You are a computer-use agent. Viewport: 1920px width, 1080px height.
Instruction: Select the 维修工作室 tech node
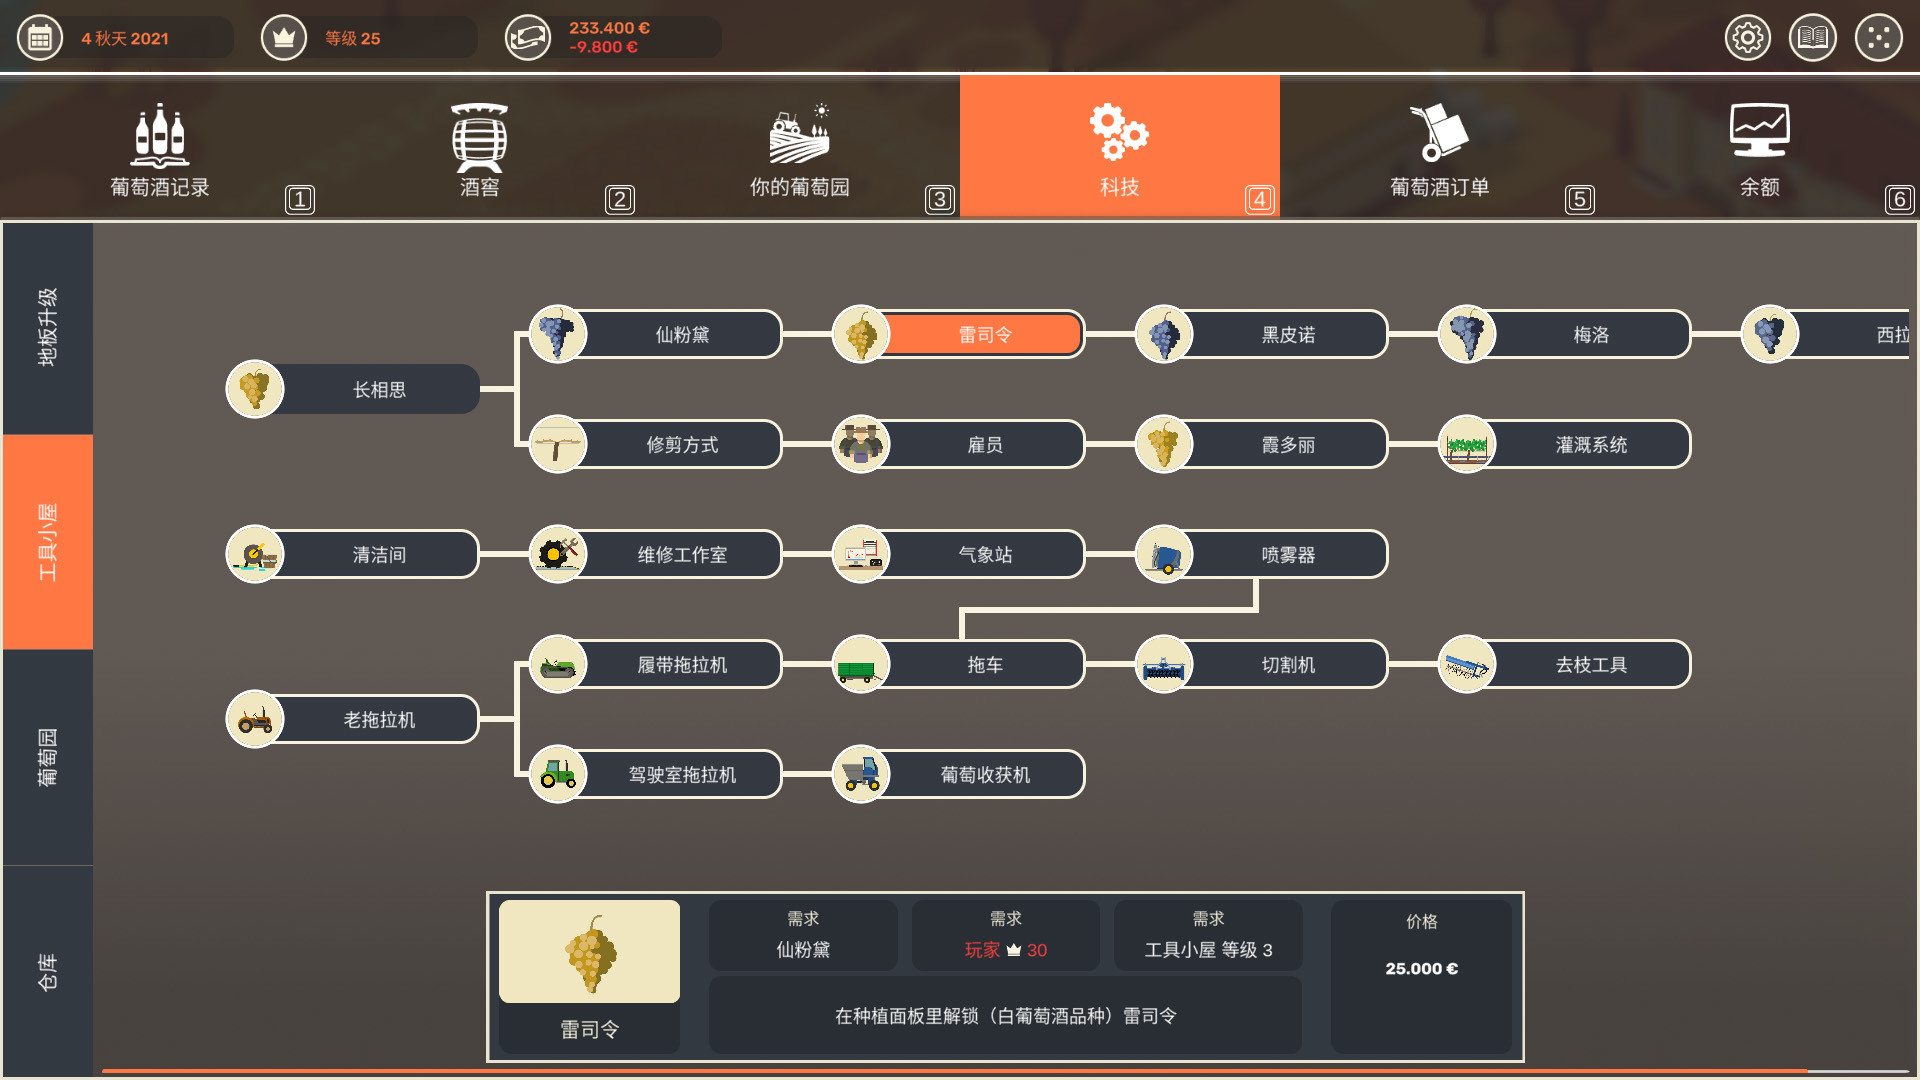656,554
